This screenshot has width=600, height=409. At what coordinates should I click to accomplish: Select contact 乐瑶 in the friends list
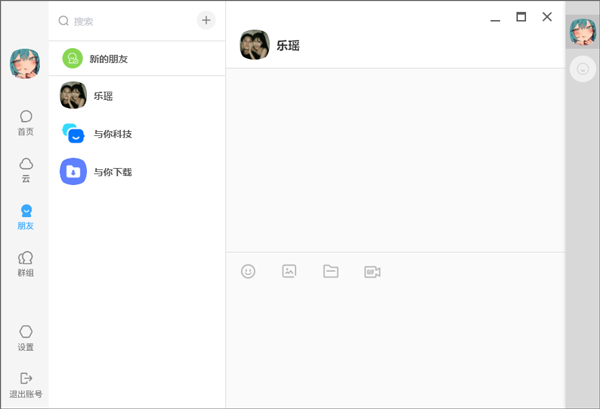[x=137, y=95]
